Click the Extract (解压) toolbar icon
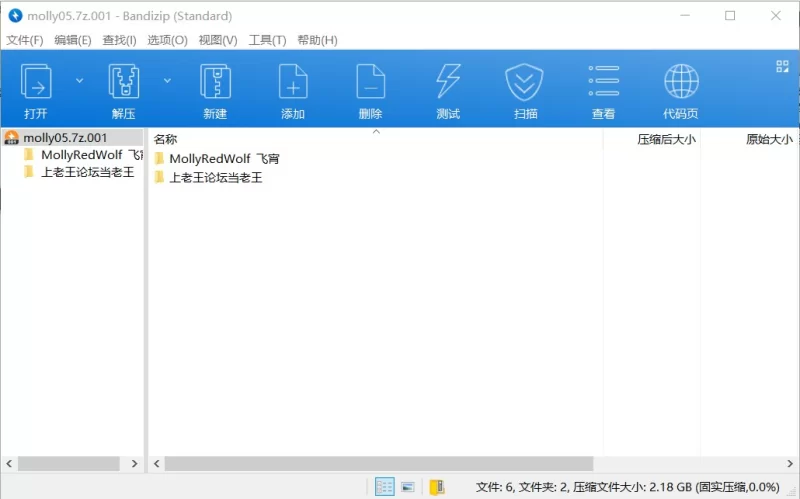 [x=123, y=82]
